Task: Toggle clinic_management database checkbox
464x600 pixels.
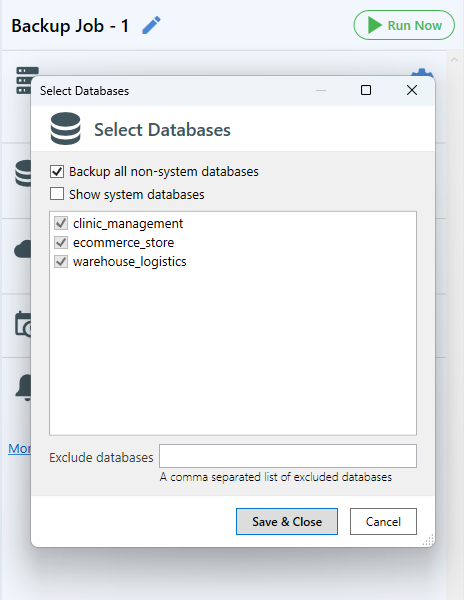Action: [x=61, y=223]
